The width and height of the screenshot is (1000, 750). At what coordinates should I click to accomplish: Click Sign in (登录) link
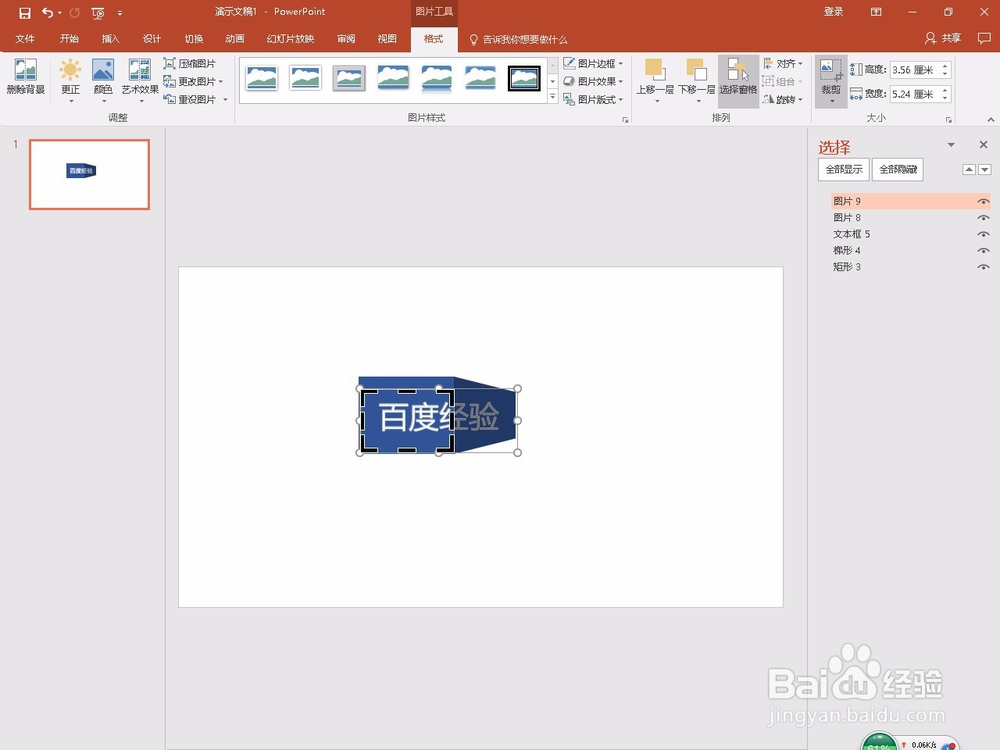point(833,11)
